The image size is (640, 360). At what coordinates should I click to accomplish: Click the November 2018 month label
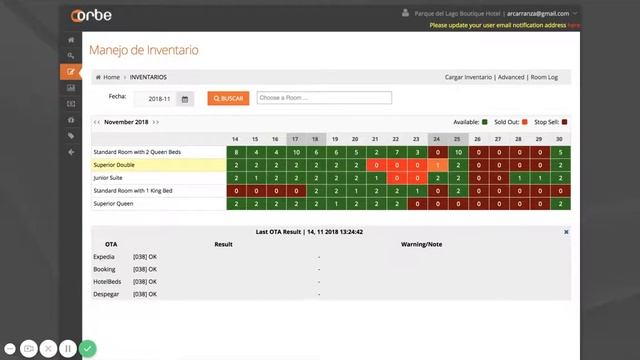[126, 122]
